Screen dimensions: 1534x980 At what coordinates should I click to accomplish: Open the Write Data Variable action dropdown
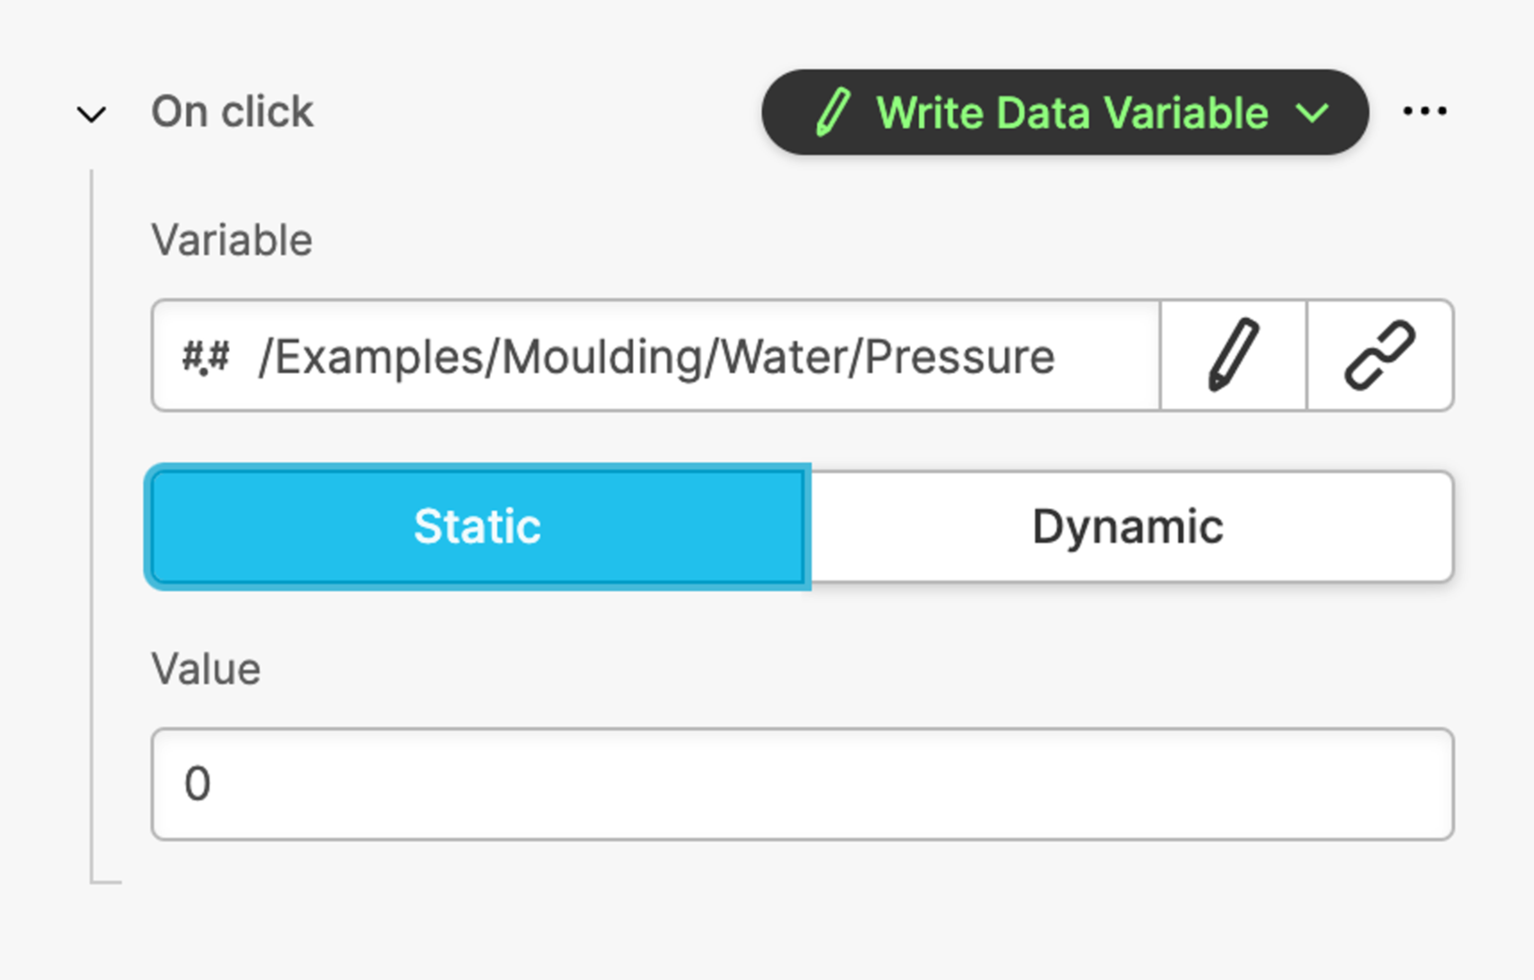1064,112
